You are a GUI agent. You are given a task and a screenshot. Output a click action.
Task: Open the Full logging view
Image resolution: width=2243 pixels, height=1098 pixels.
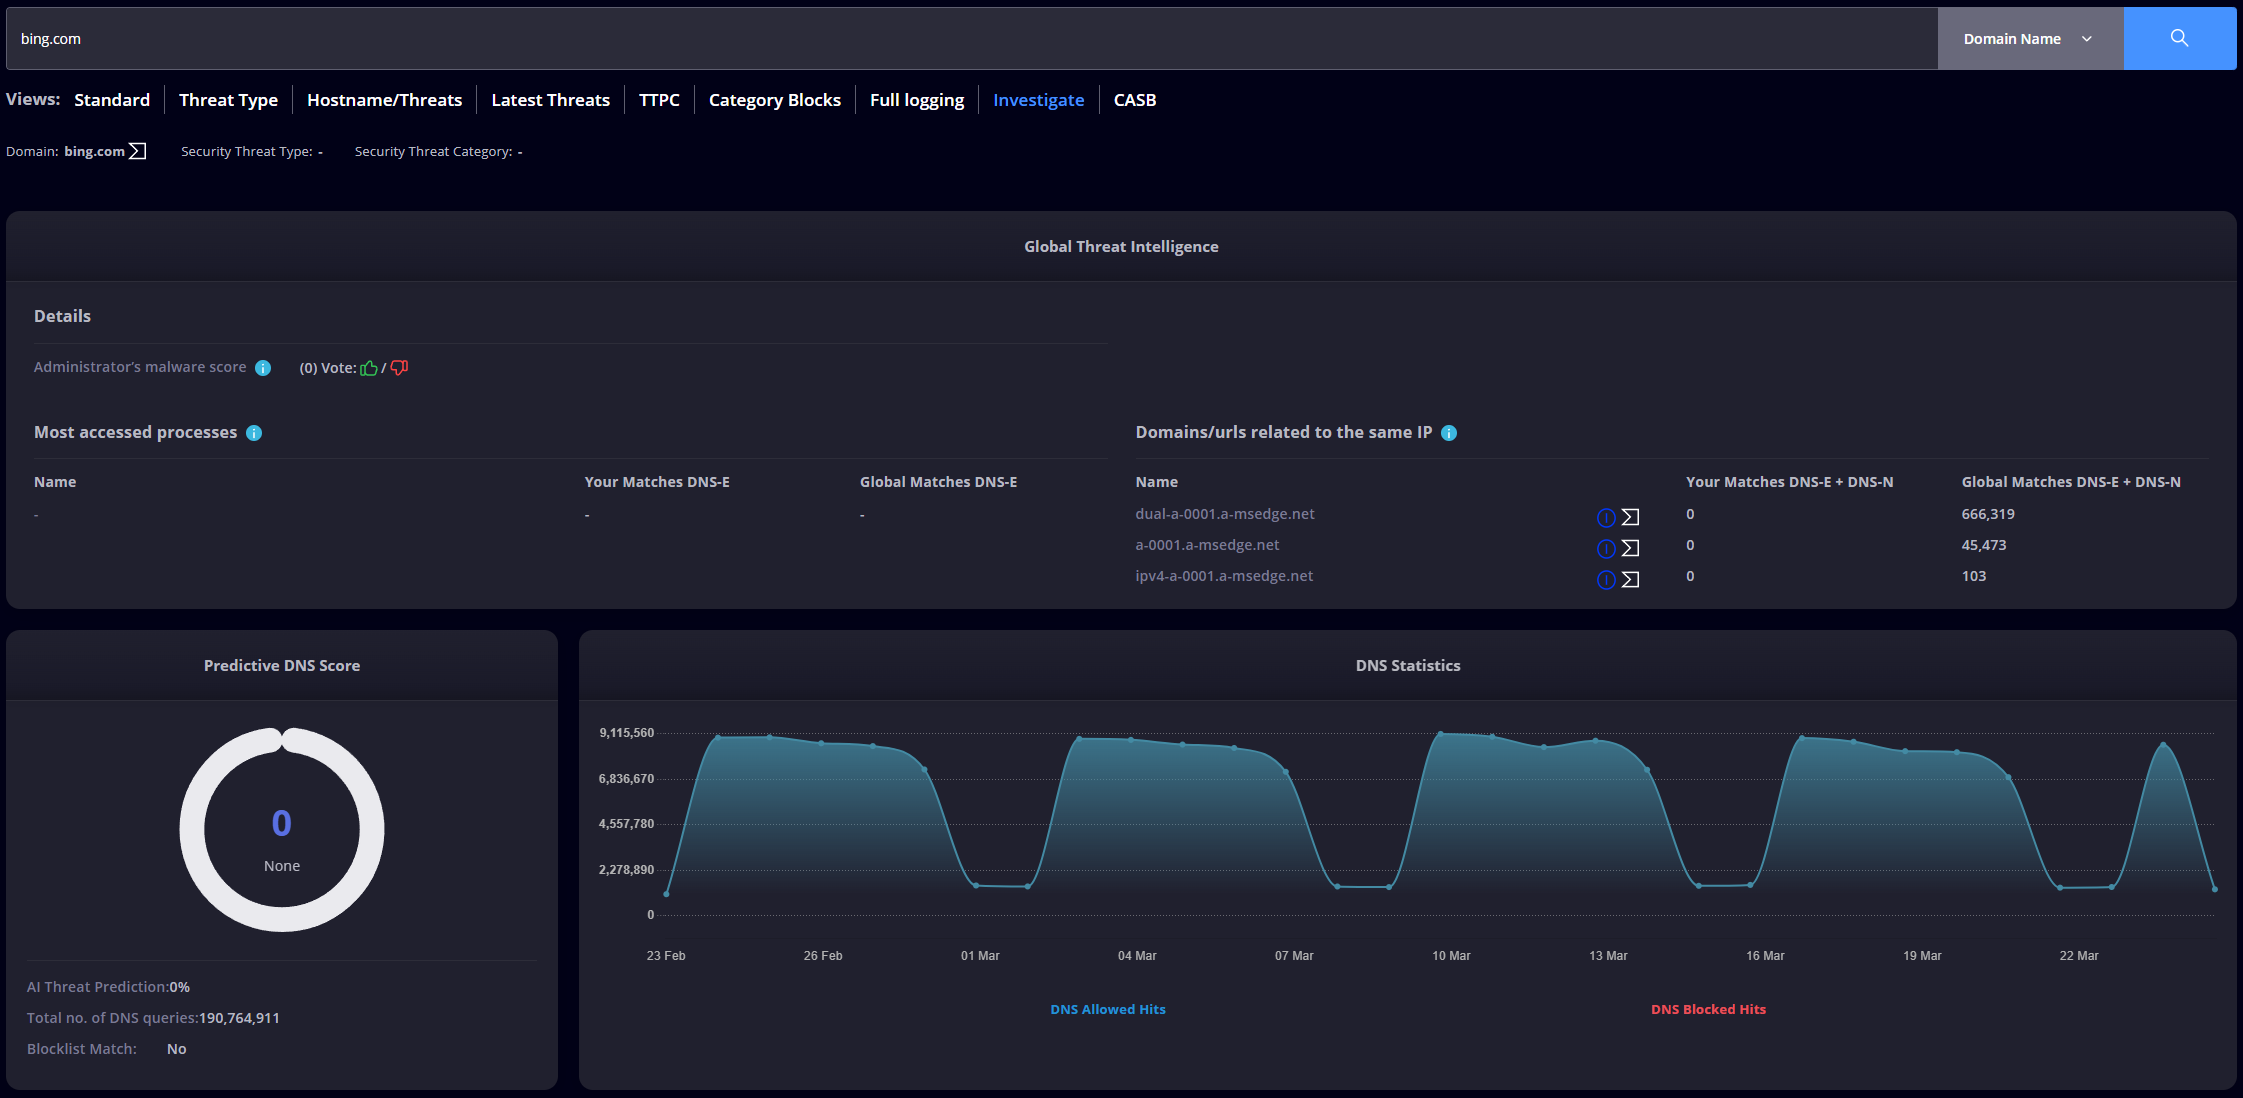coord(917,100)
